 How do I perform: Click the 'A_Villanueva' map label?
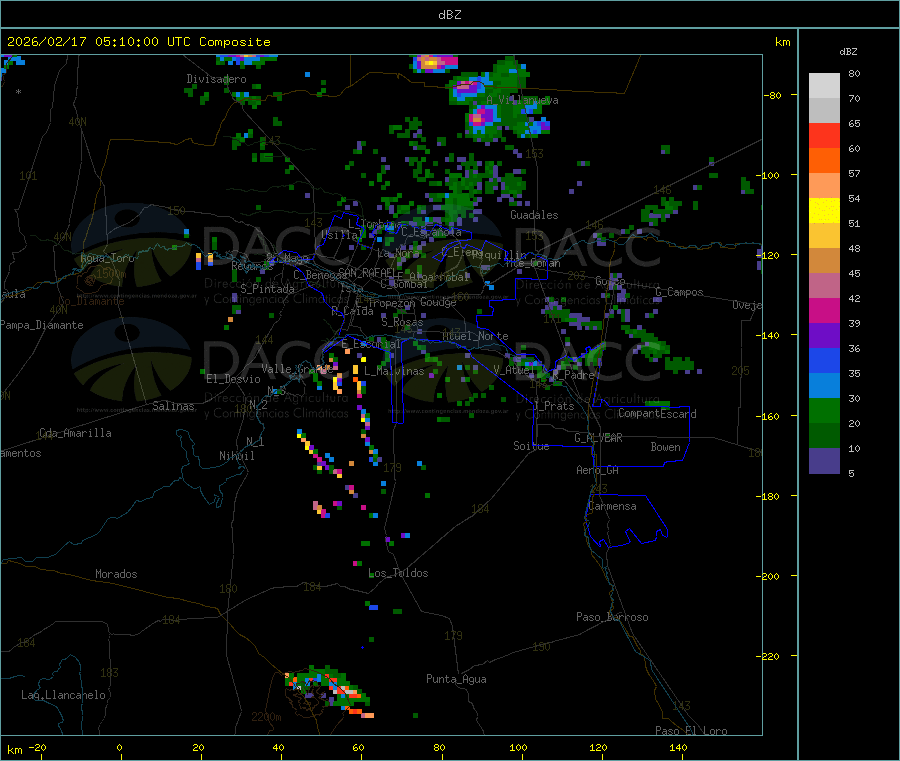click(522, 100)
